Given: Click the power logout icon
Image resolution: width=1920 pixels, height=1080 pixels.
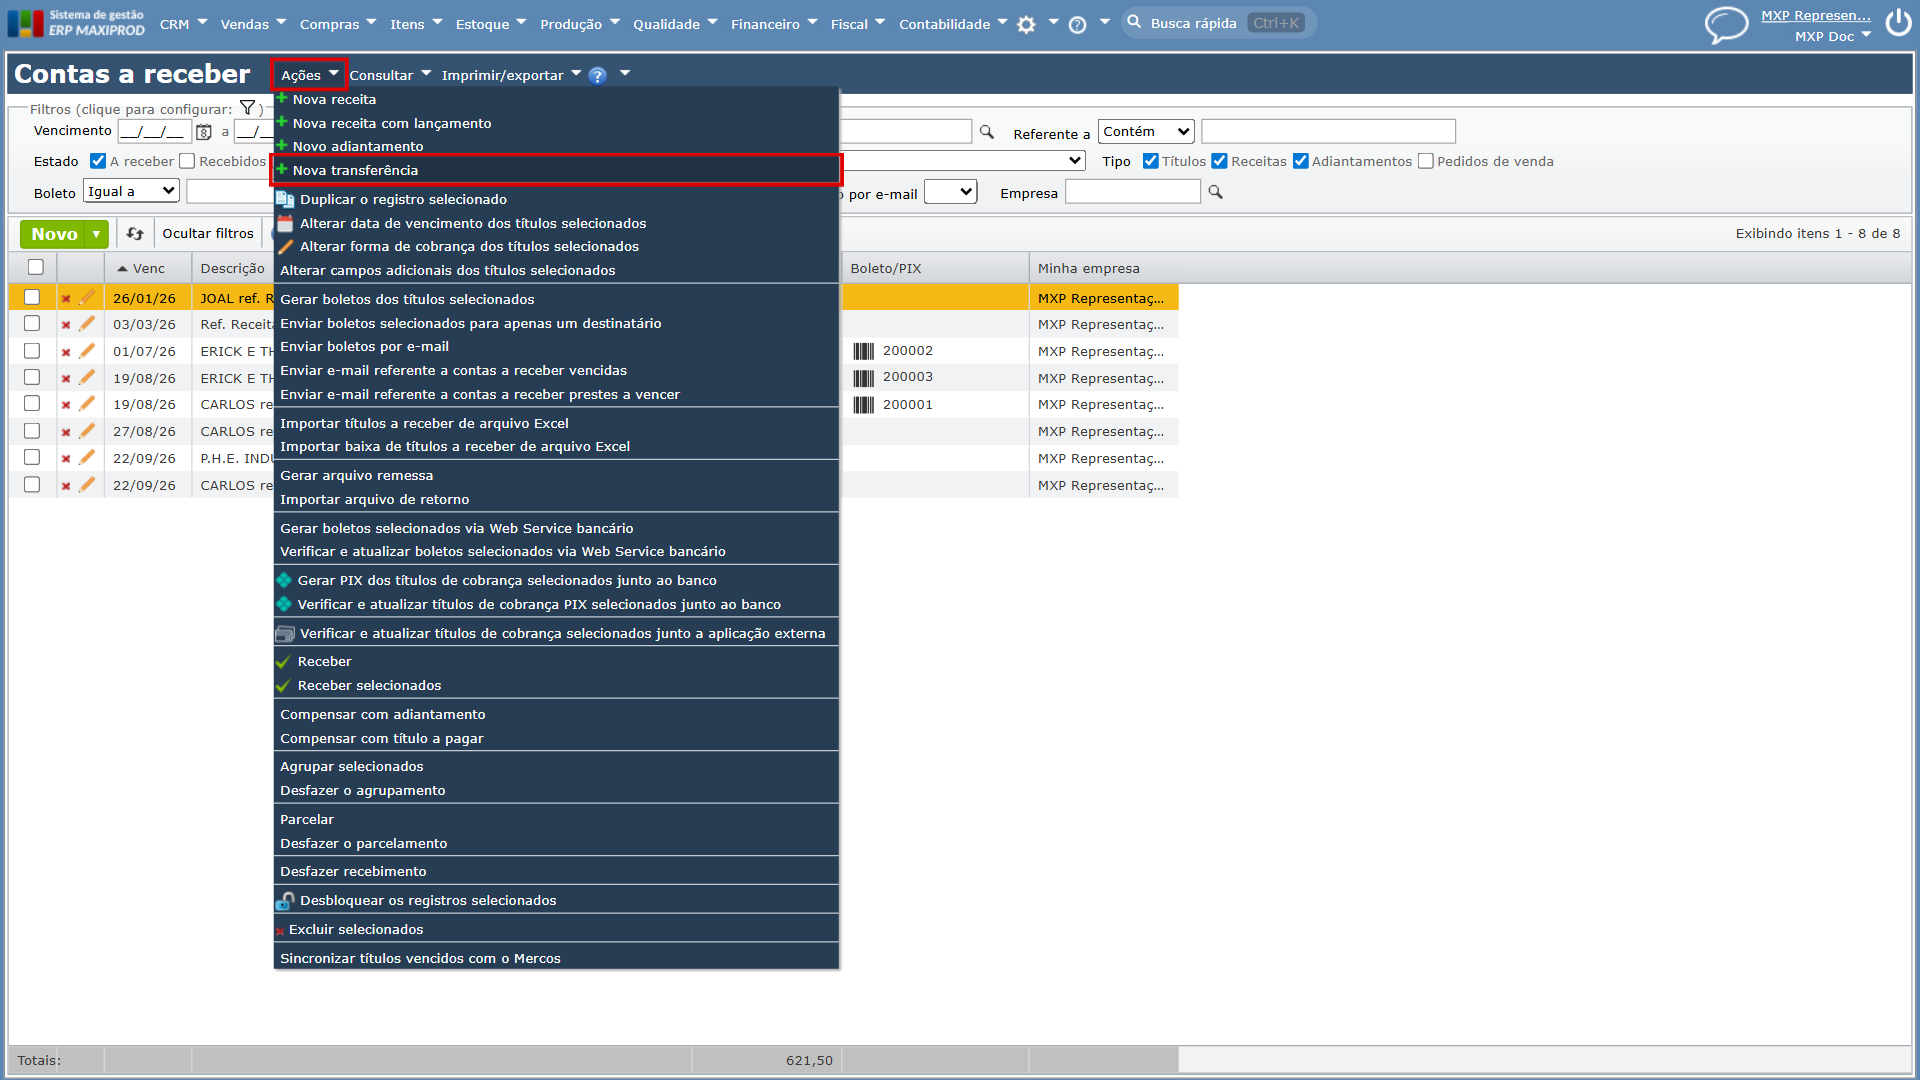Looking at the screenshot, I should 1898,24.
